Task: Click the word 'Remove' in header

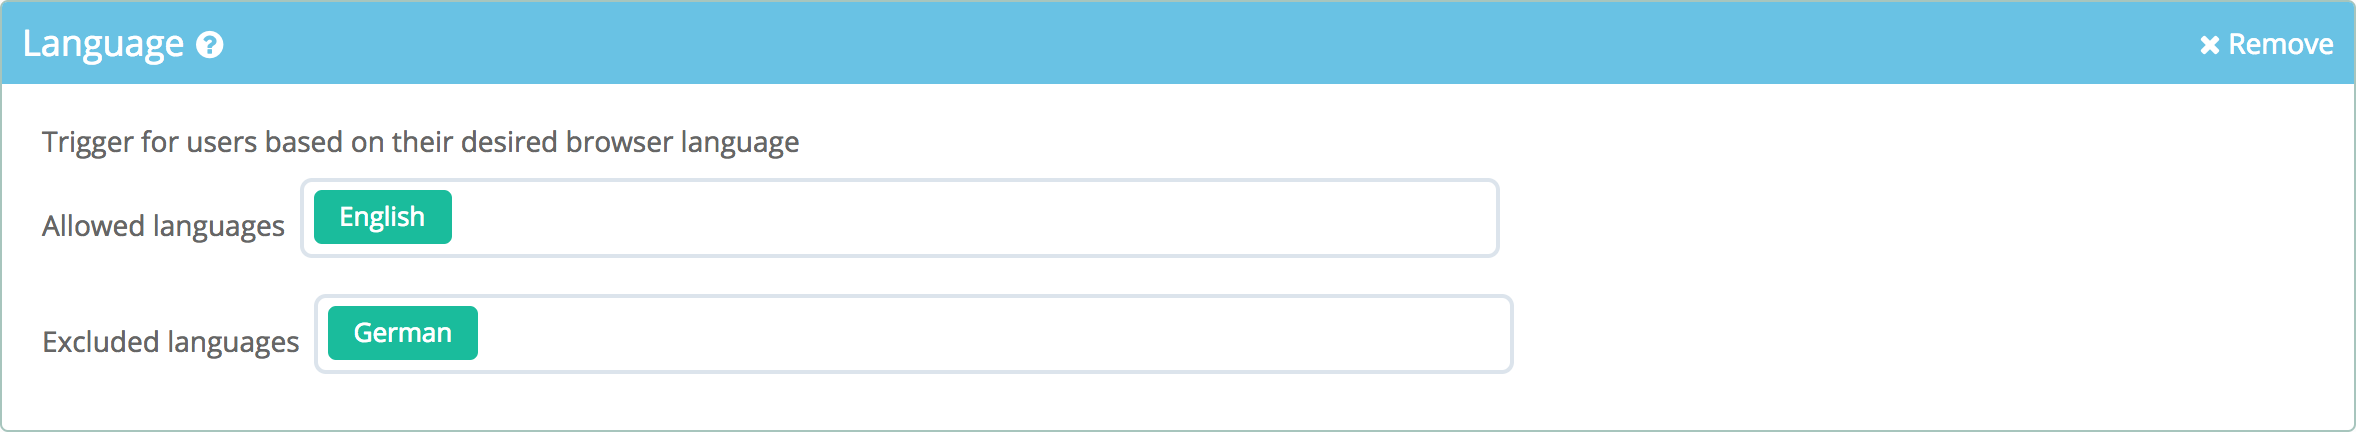Action: coord(2281,45)
